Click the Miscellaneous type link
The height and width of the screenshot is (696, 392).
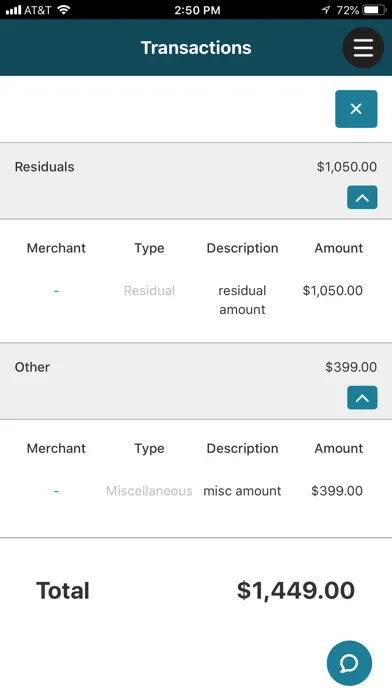pos(149,491)
